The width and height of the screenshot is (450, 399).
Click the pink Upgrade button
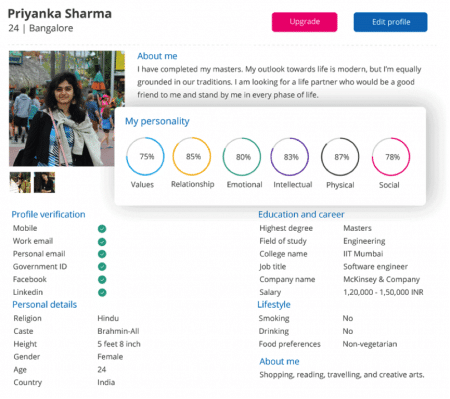pos(304,22)
